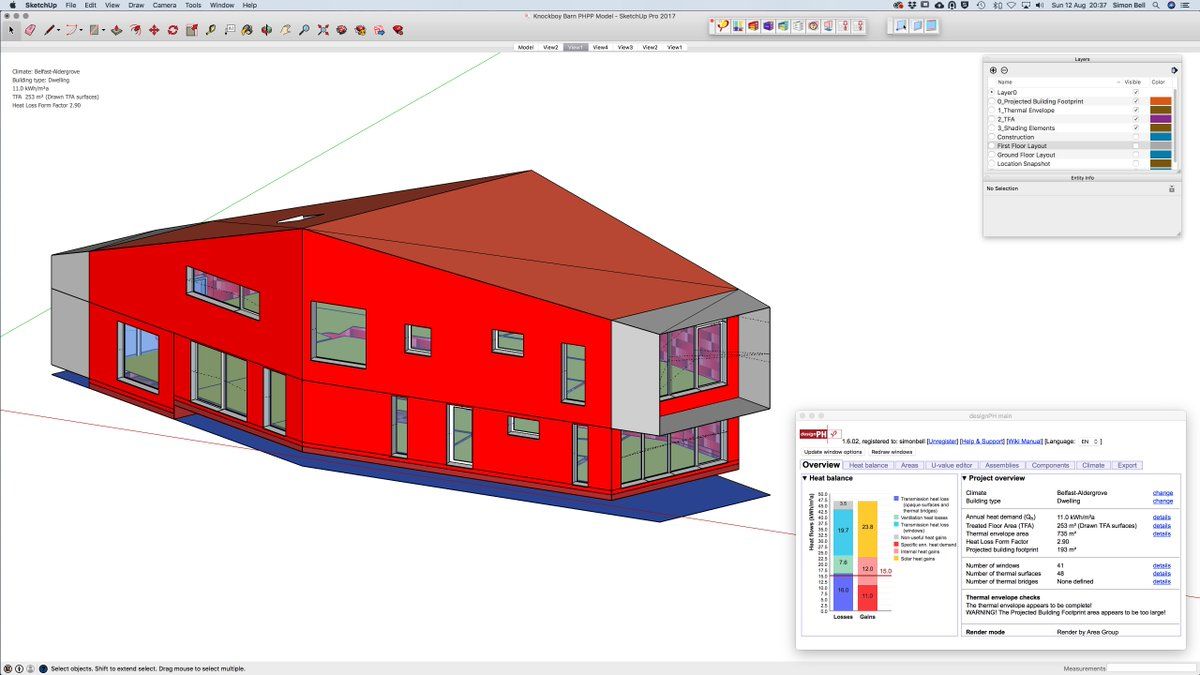The width and height of the screenshot is (1200, 675).
Task: Show the Construction layer
Action: pos(1135,137)
